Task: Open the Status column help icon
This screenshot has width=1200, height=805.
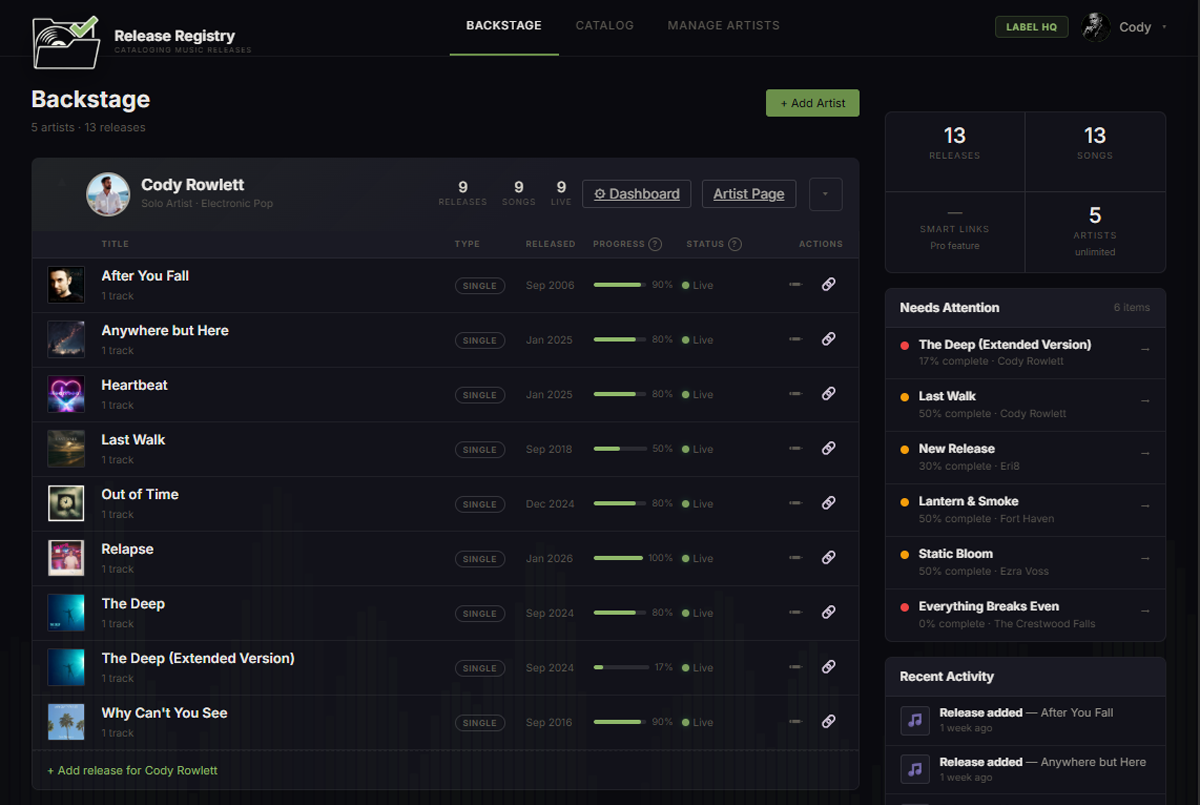Action: [x=735, y=243]
